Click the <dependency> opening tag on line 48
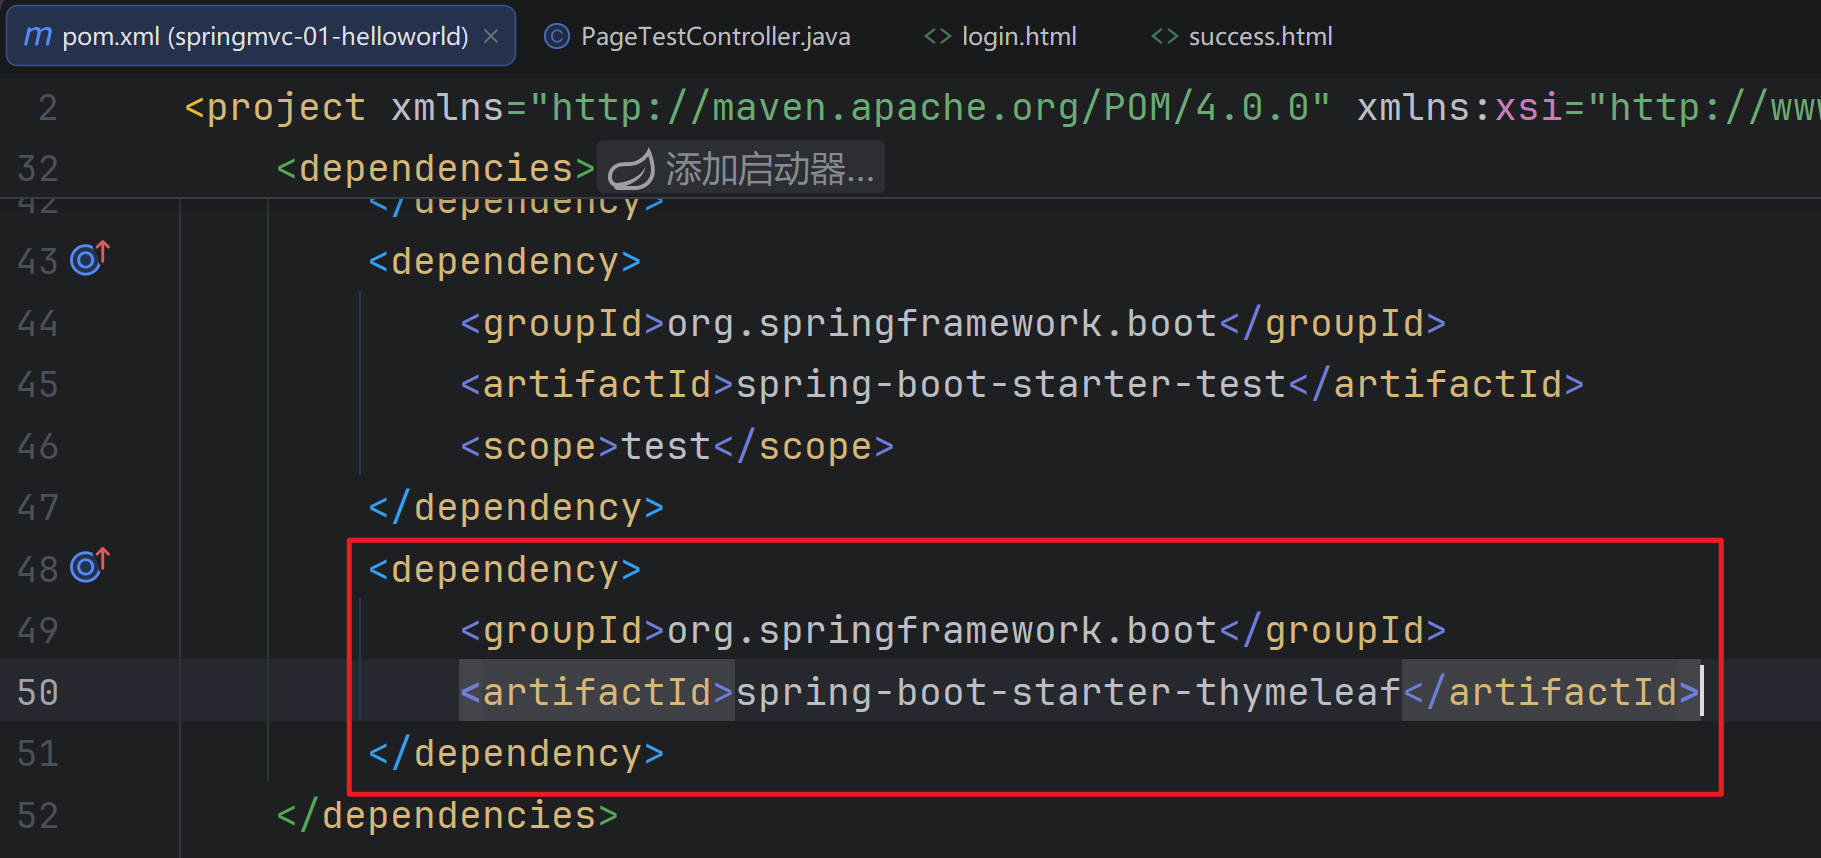1821x858 pixels. (x=505, y=569)
